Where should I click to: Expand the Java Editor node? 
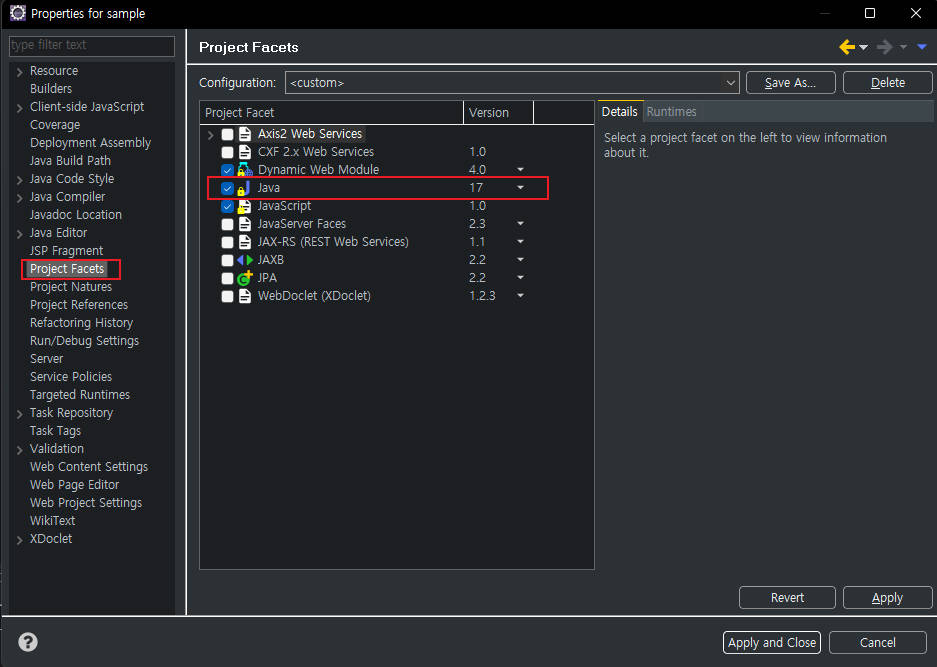coord(20,234)
